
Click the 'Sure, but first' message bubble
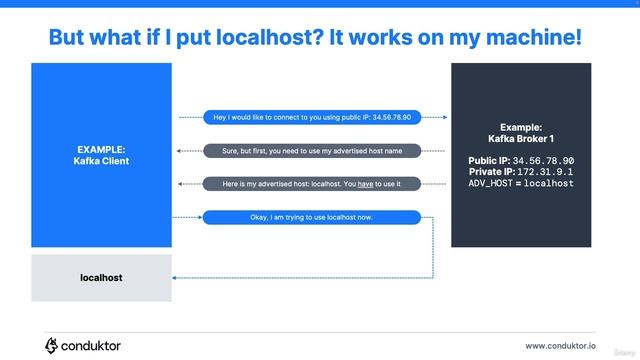click(312, 151)
